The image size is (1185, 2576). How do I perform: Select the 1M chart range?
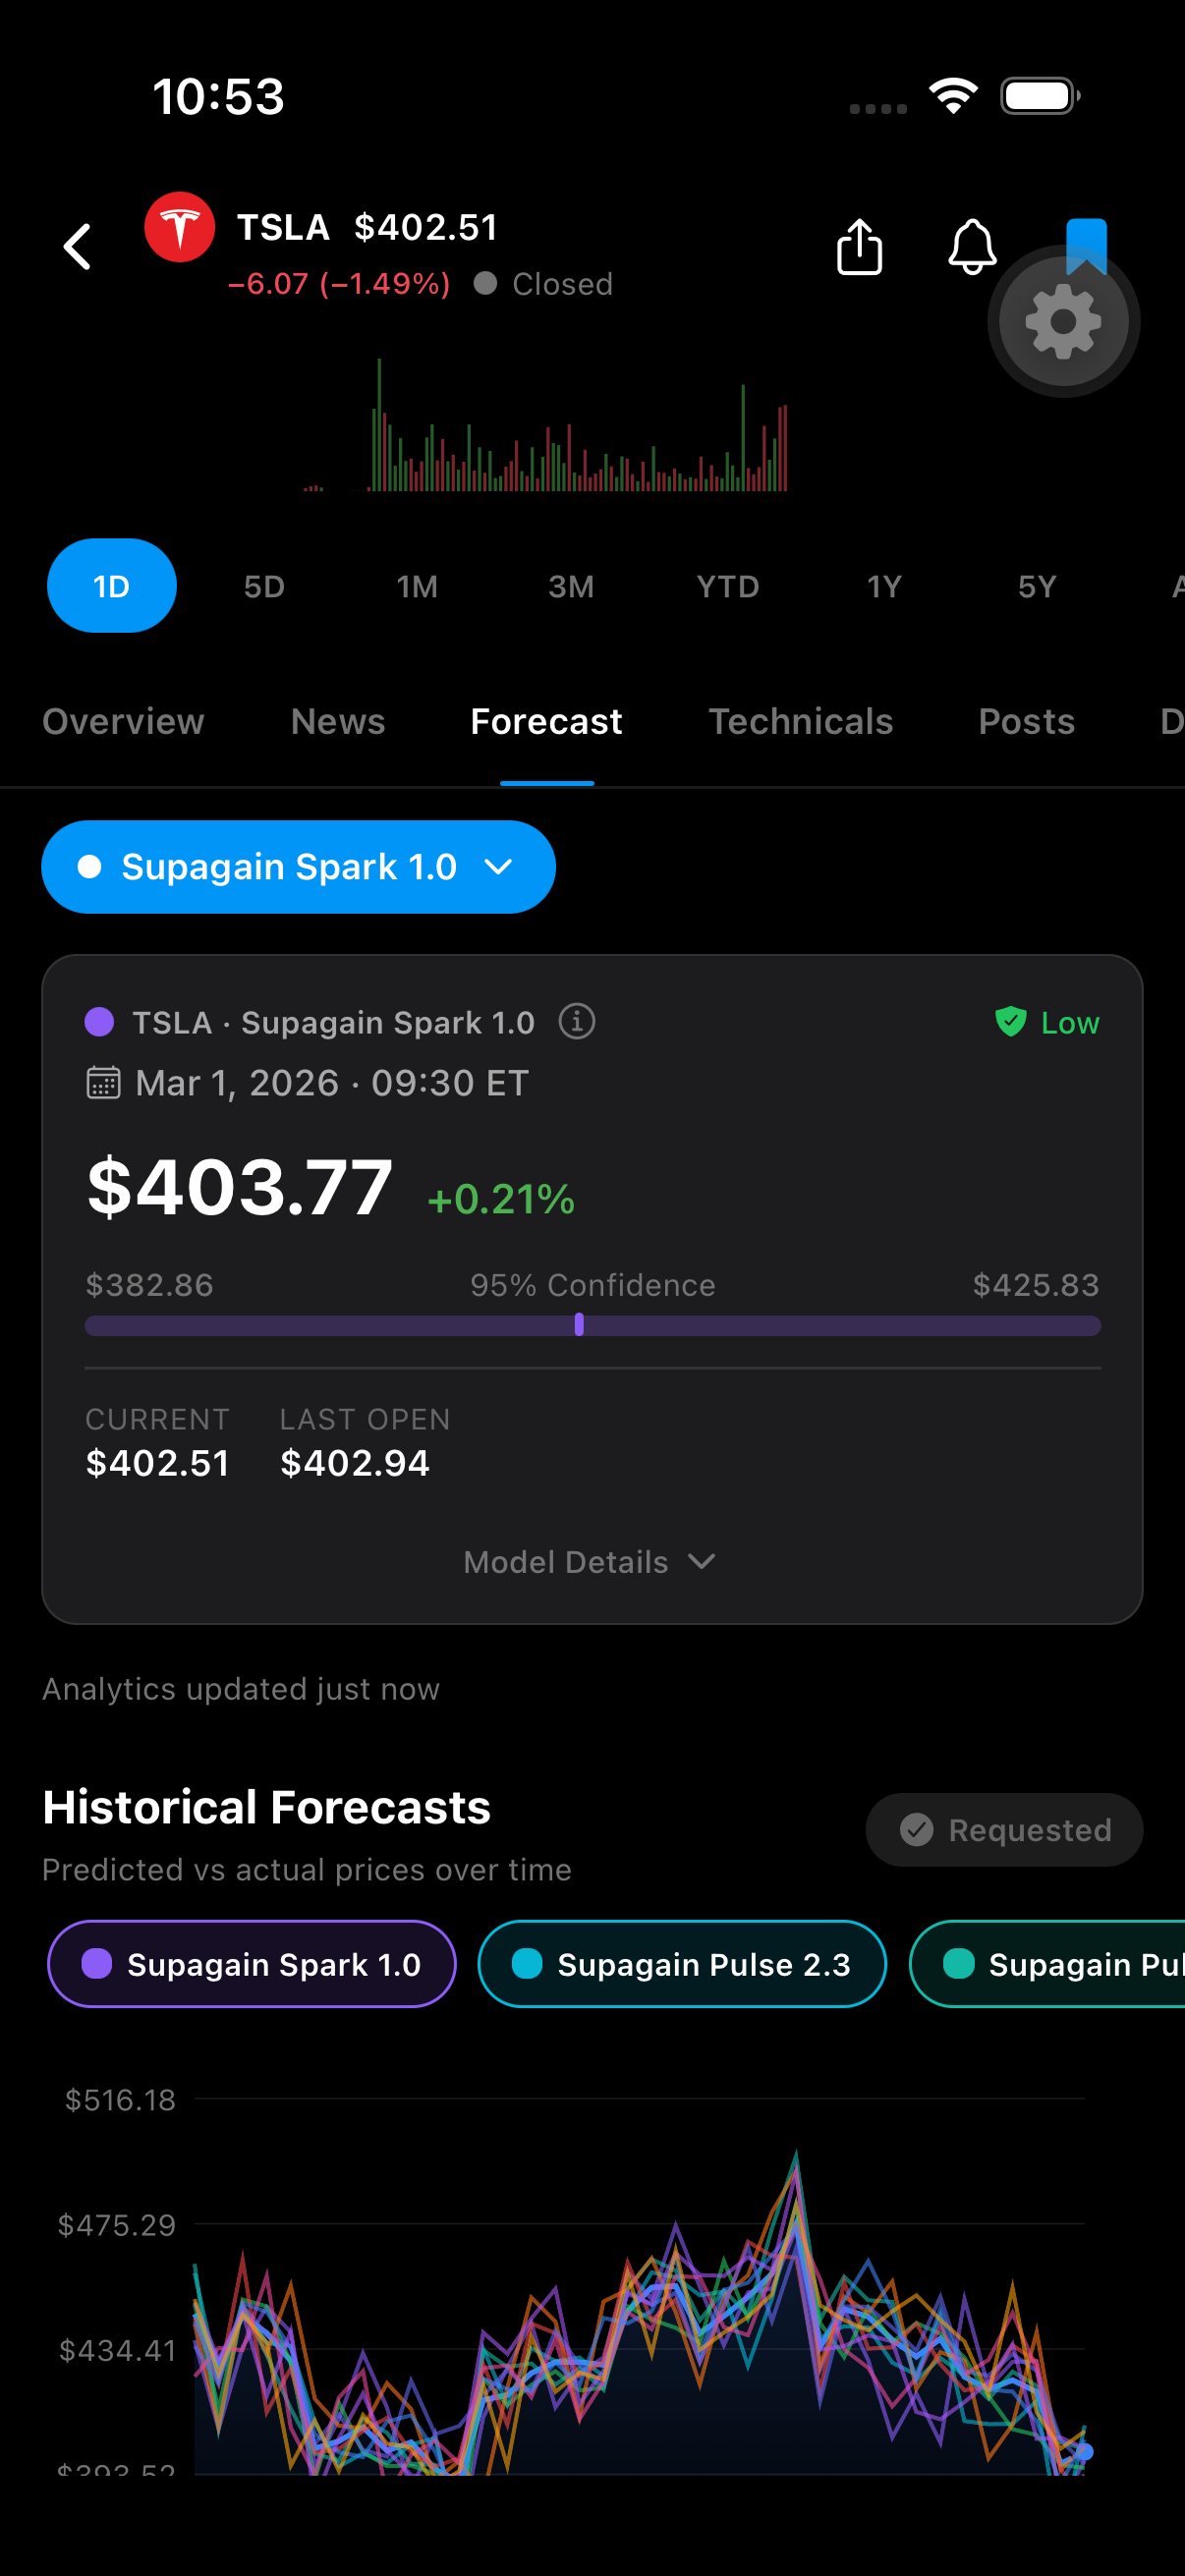coord(417,586)
